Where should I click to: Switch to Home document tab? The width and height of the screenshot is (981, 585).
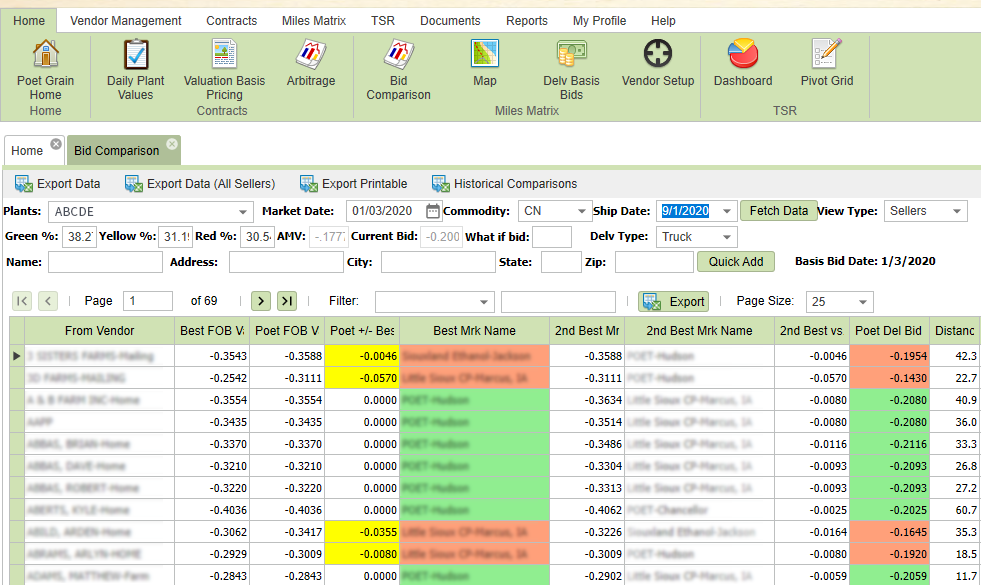[27, 151]
